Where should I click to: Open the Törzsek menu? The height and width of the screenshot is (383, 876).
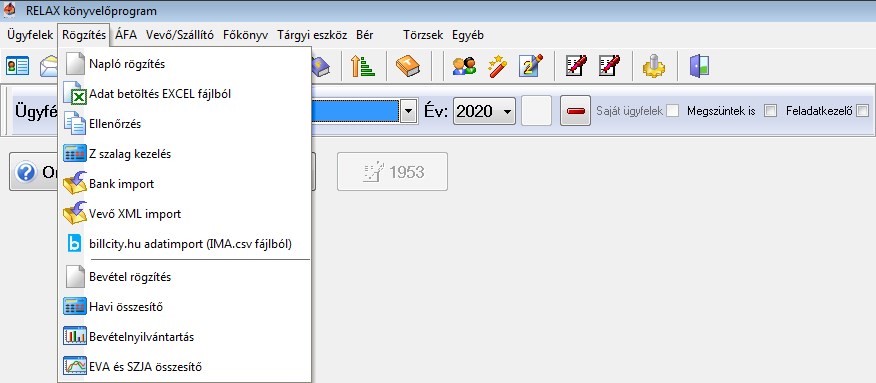click(423, 35)
